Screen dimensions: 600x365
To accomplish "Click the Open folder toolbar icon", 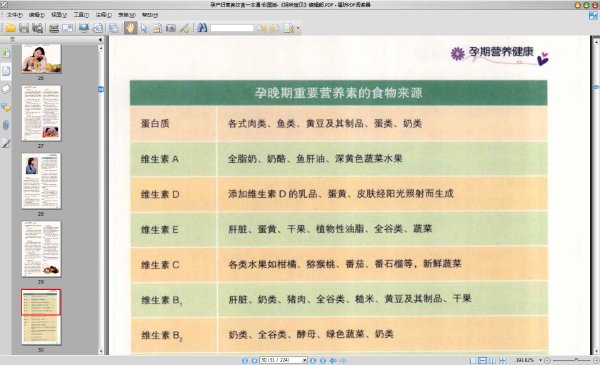I will point(10,28).
